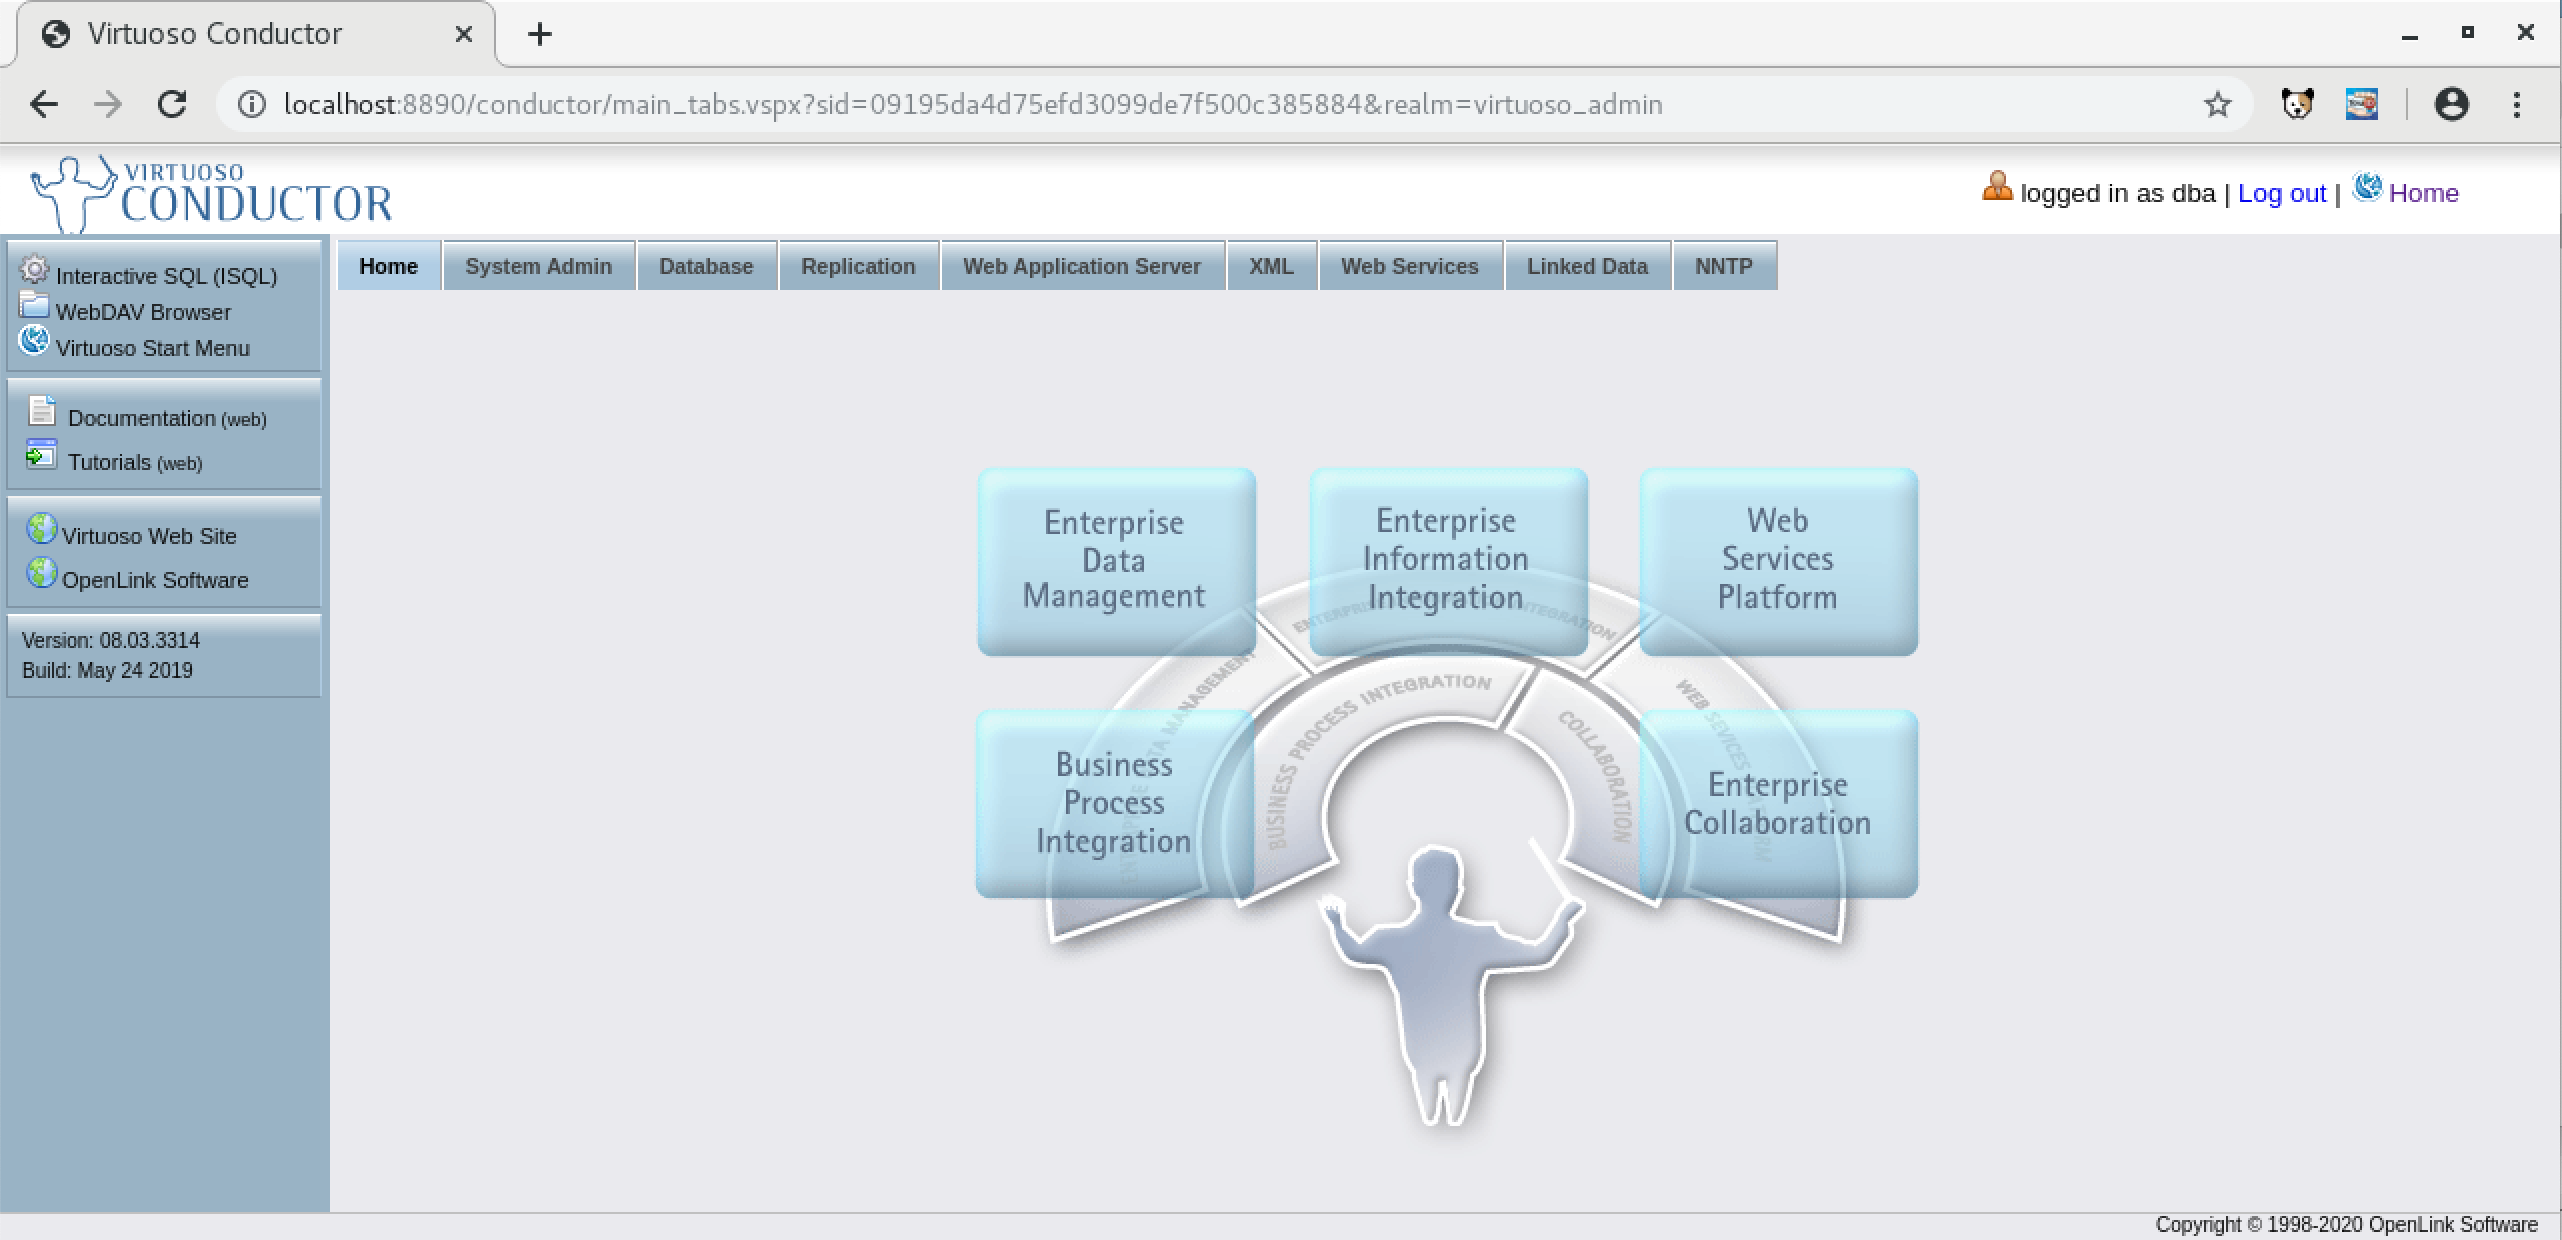Go to the Replication tab

pos(859,266)
